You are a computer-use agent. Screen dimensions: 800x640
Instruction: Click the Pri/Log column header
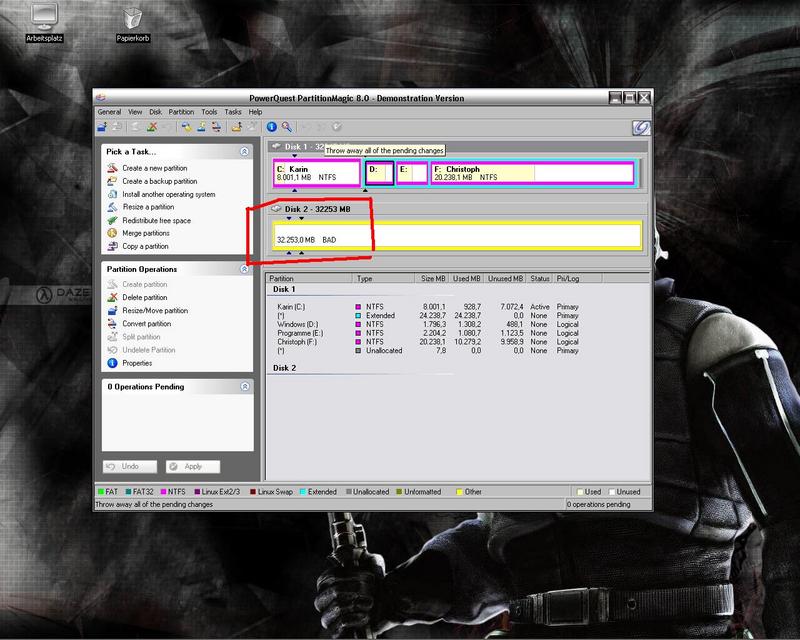578,279
